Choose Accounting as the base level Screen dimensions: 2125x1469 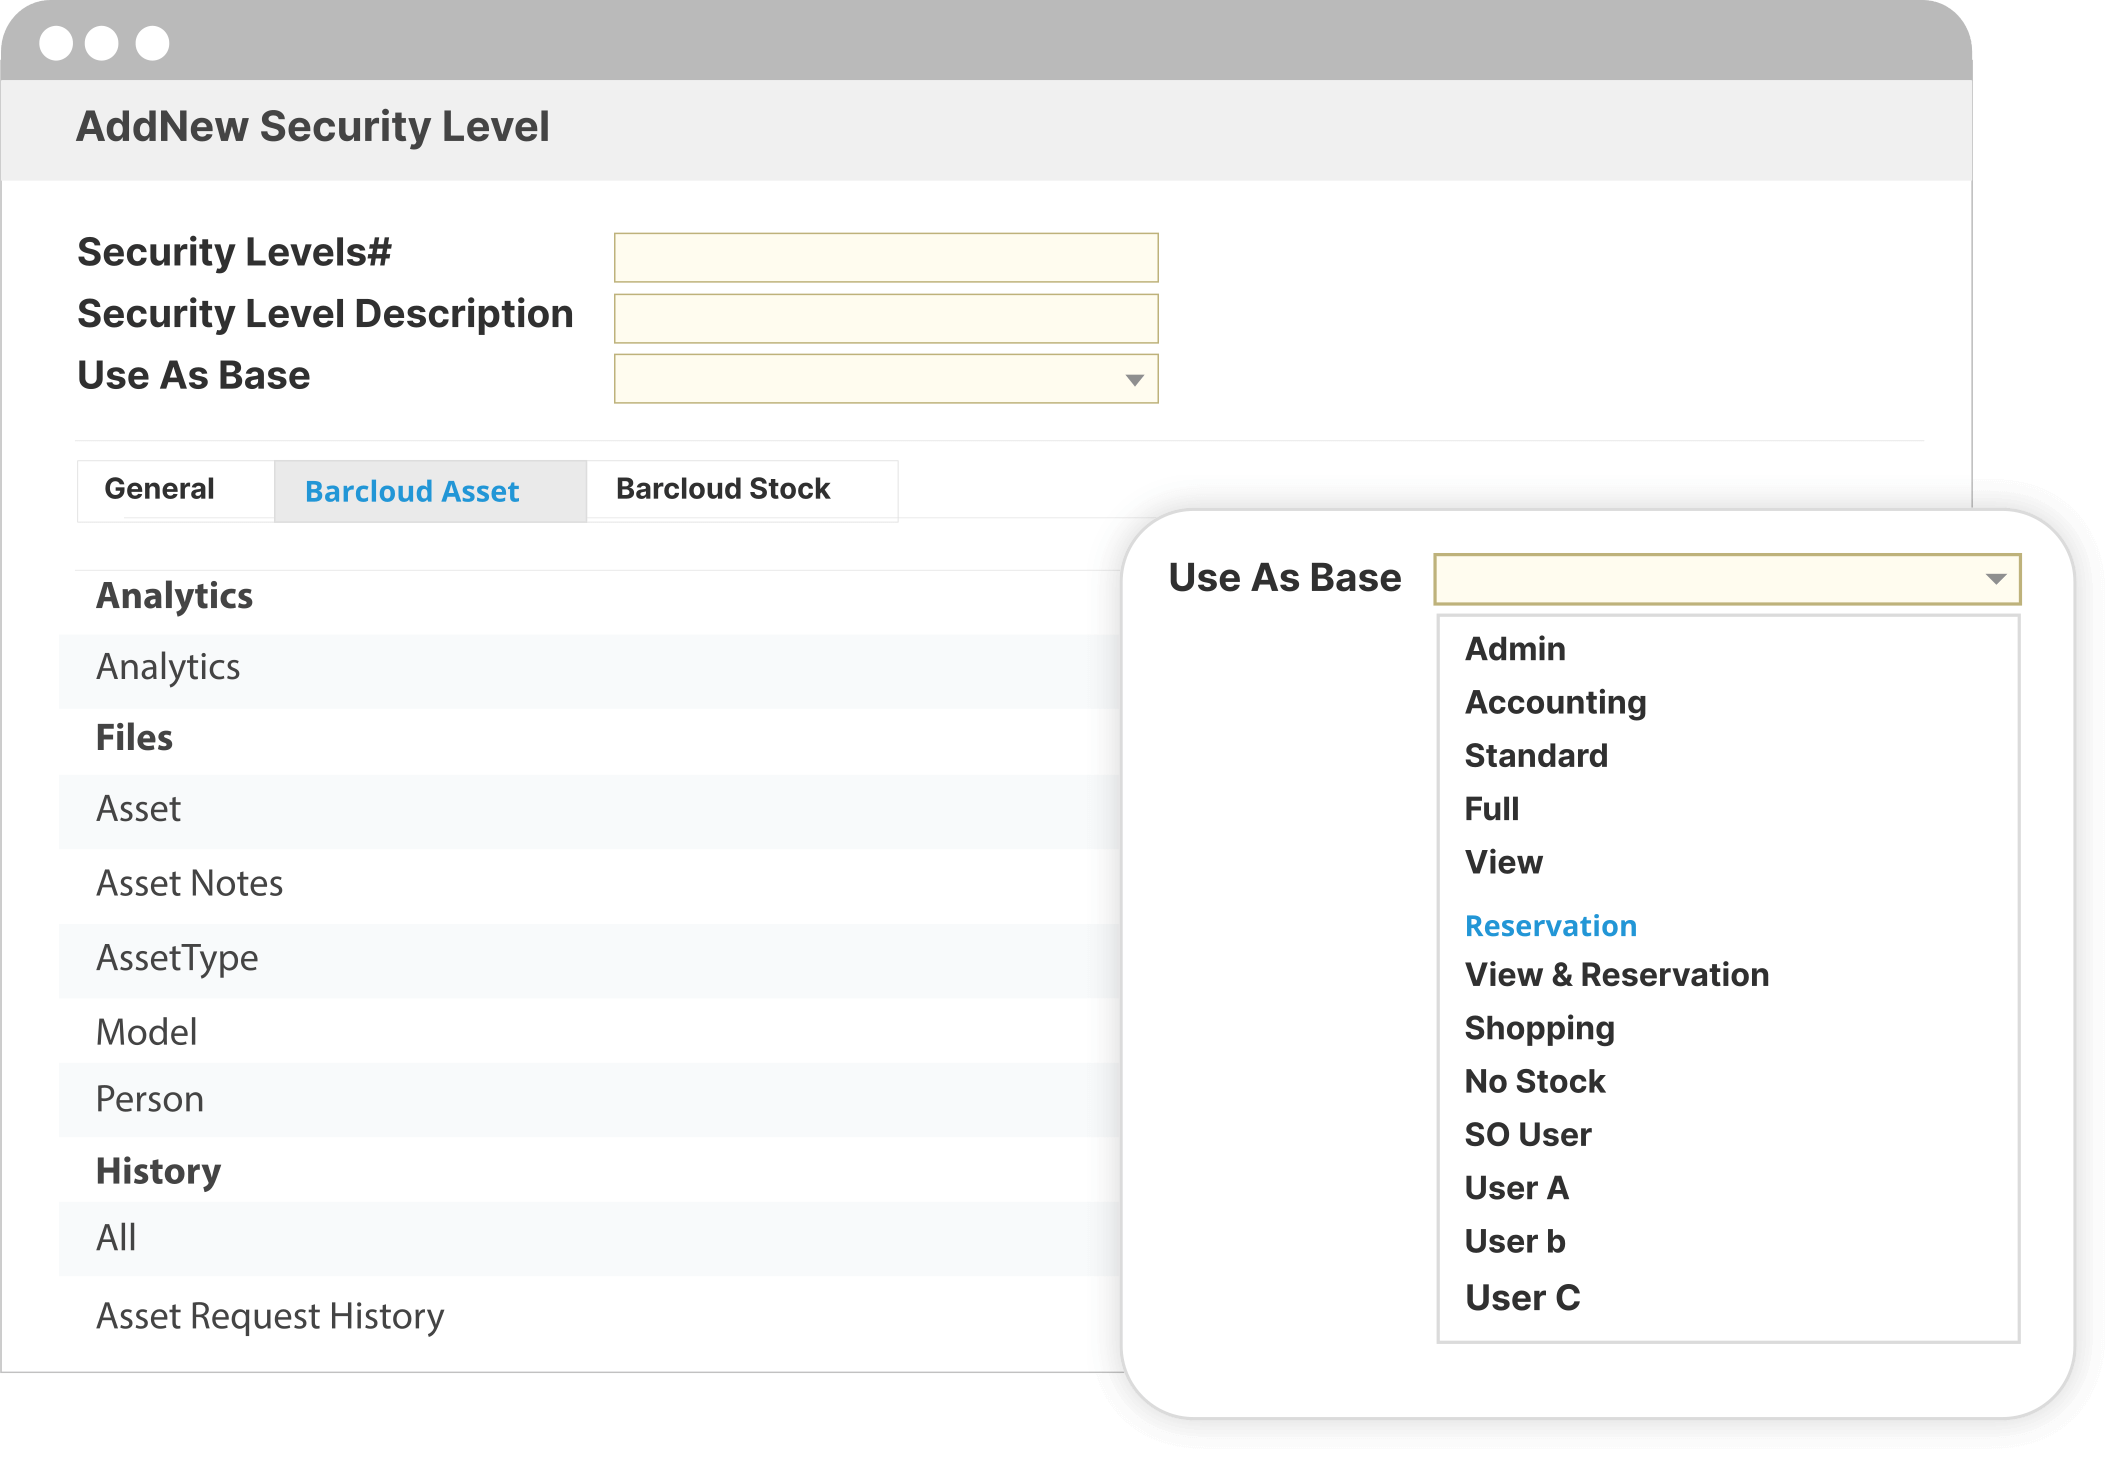coord(1554,703)
